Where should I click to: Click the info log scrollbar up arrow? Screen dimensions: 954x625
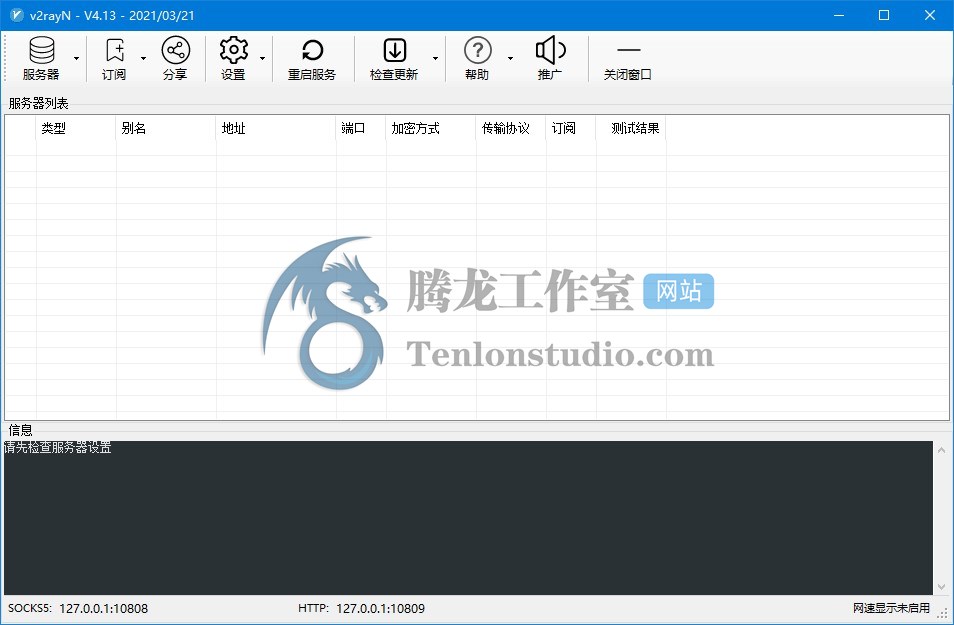(x=941, y=450)
